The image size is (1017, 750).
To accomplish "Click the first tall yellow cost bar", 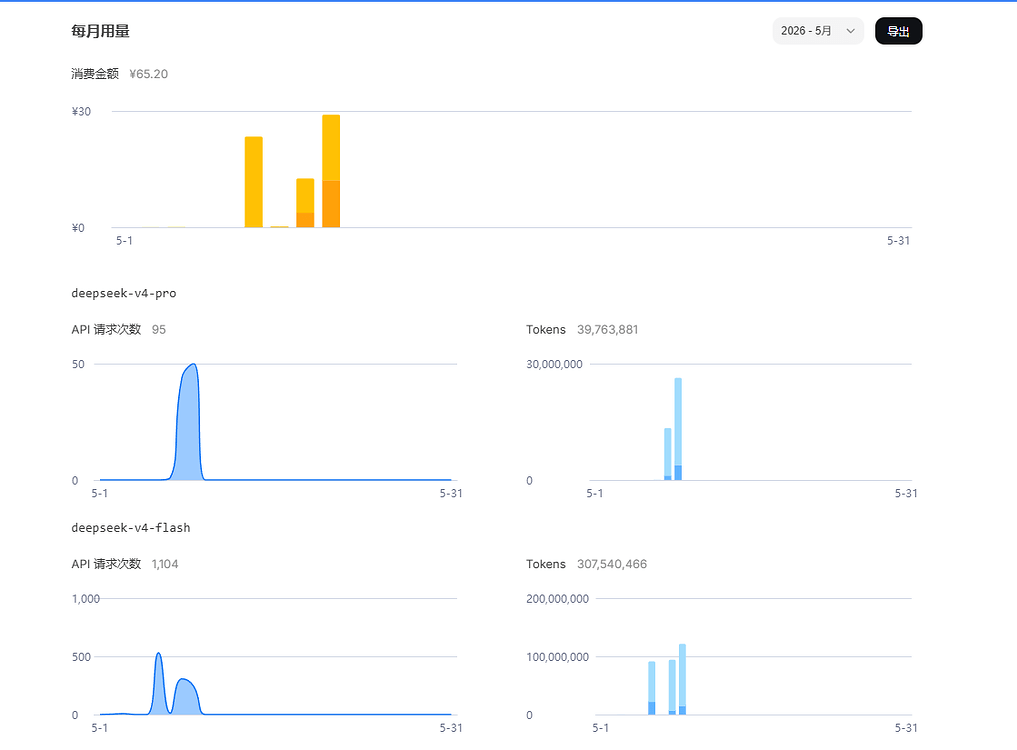I will pyautogui.click(x=254, y=182).
